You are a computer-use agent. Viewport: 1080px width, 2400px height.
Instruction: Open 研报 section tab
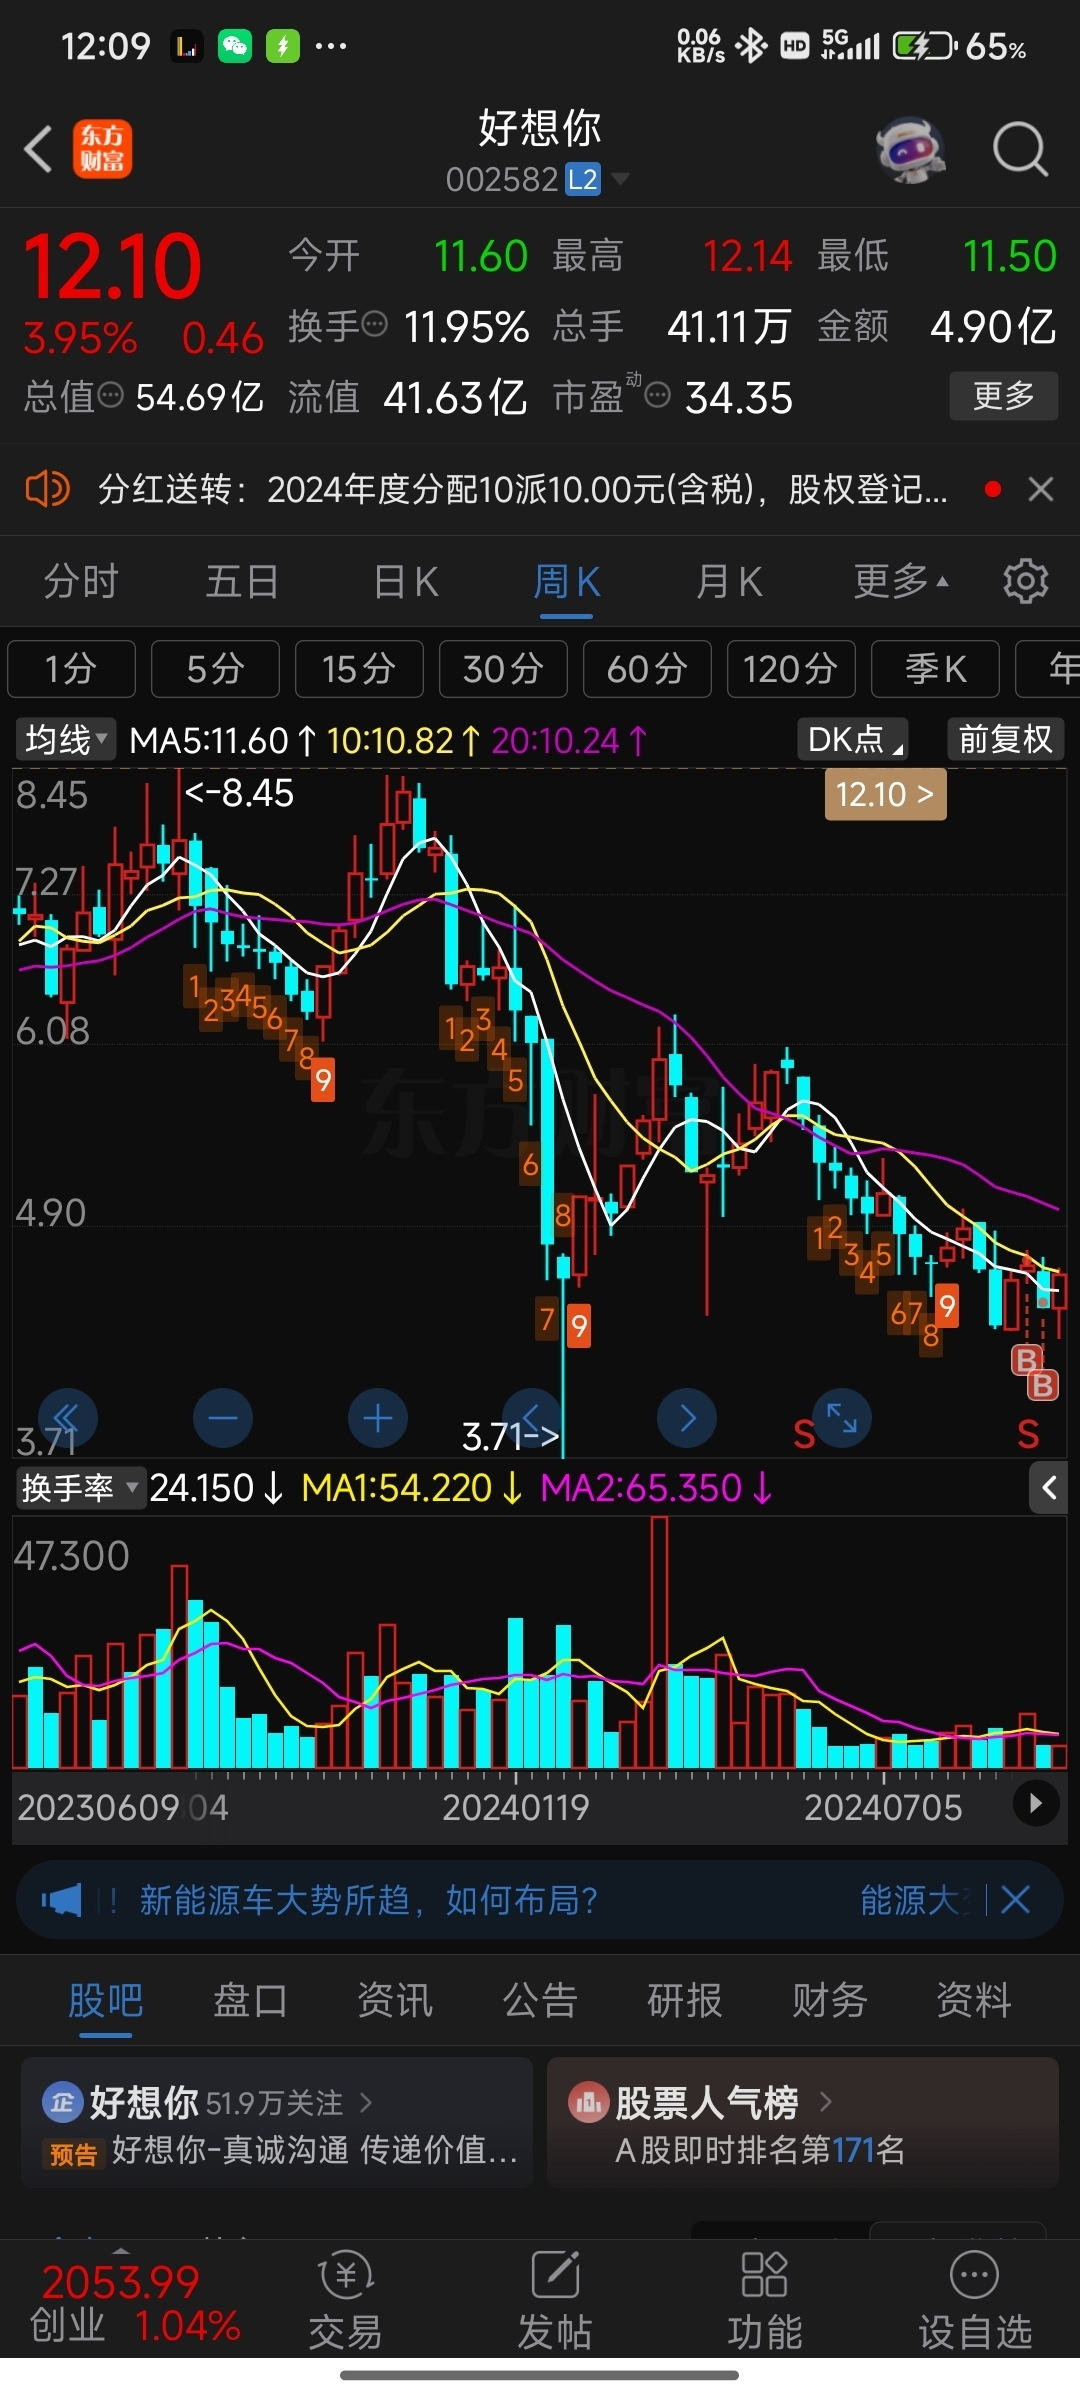click(x=684, y=2000)
